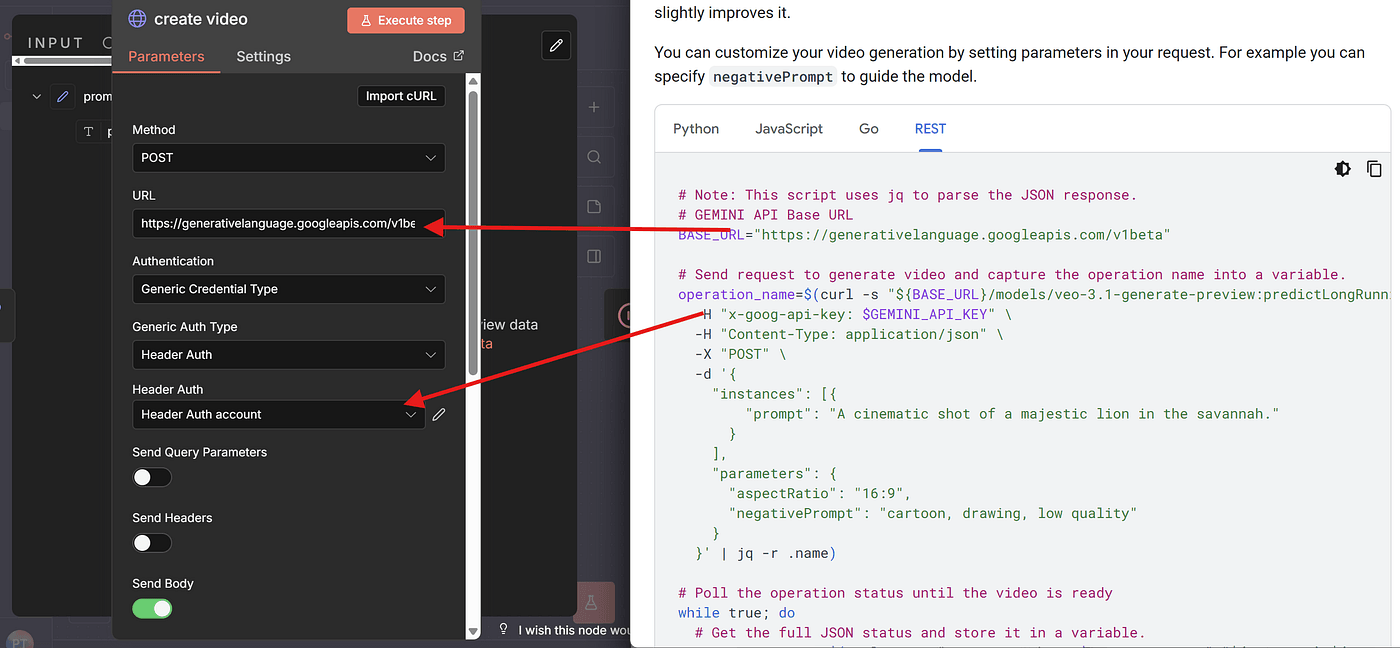The height and width of the screenshot is (648, 1400).
Task: Select the Python code tab
Action: tap(696, 129)
